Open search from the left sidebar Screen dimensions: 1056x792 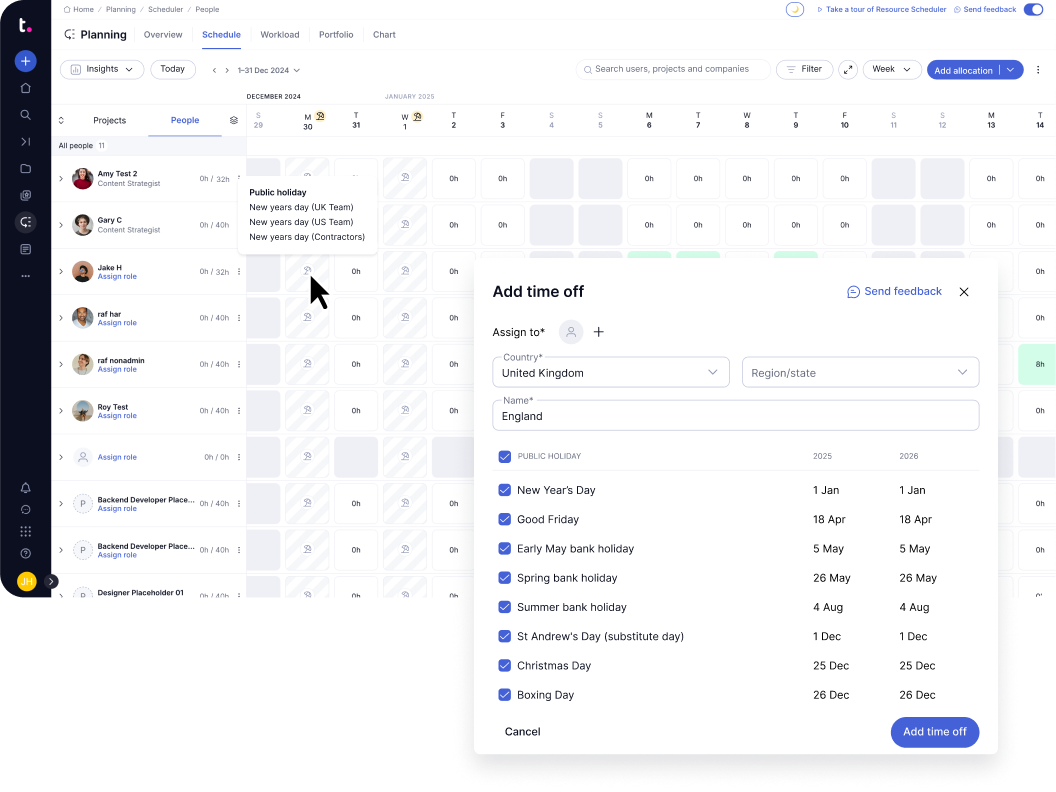(x=26, y=115)
